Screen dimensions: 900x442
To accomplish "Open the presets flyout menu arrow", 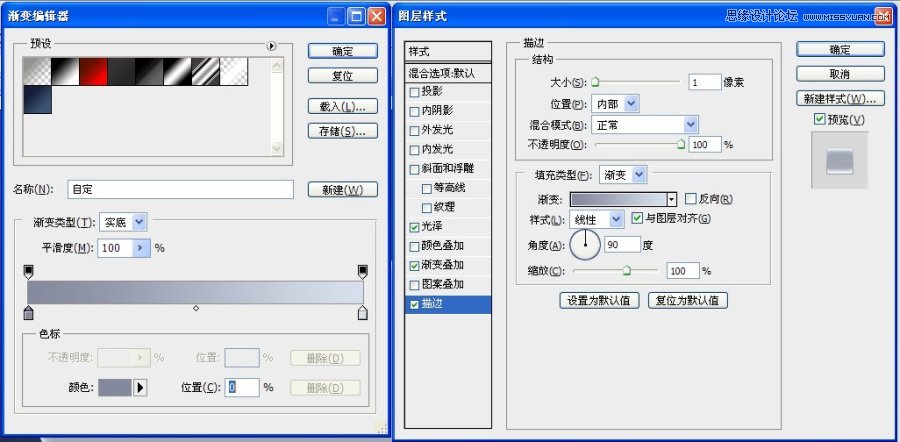I will tap(272, 46).
